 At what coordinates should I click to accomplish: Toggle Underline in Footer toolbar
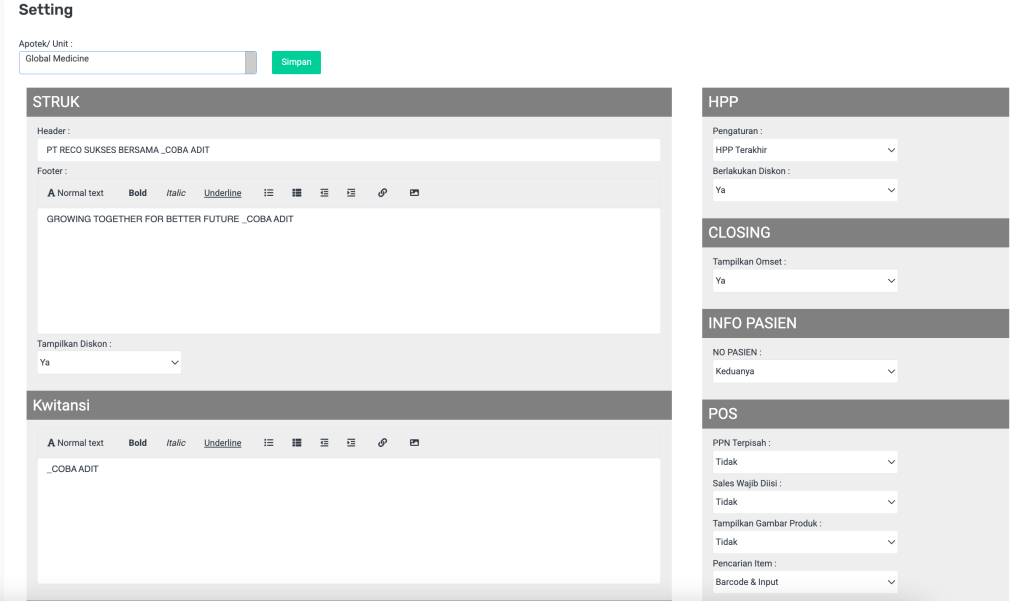click(x=222, y=193)
